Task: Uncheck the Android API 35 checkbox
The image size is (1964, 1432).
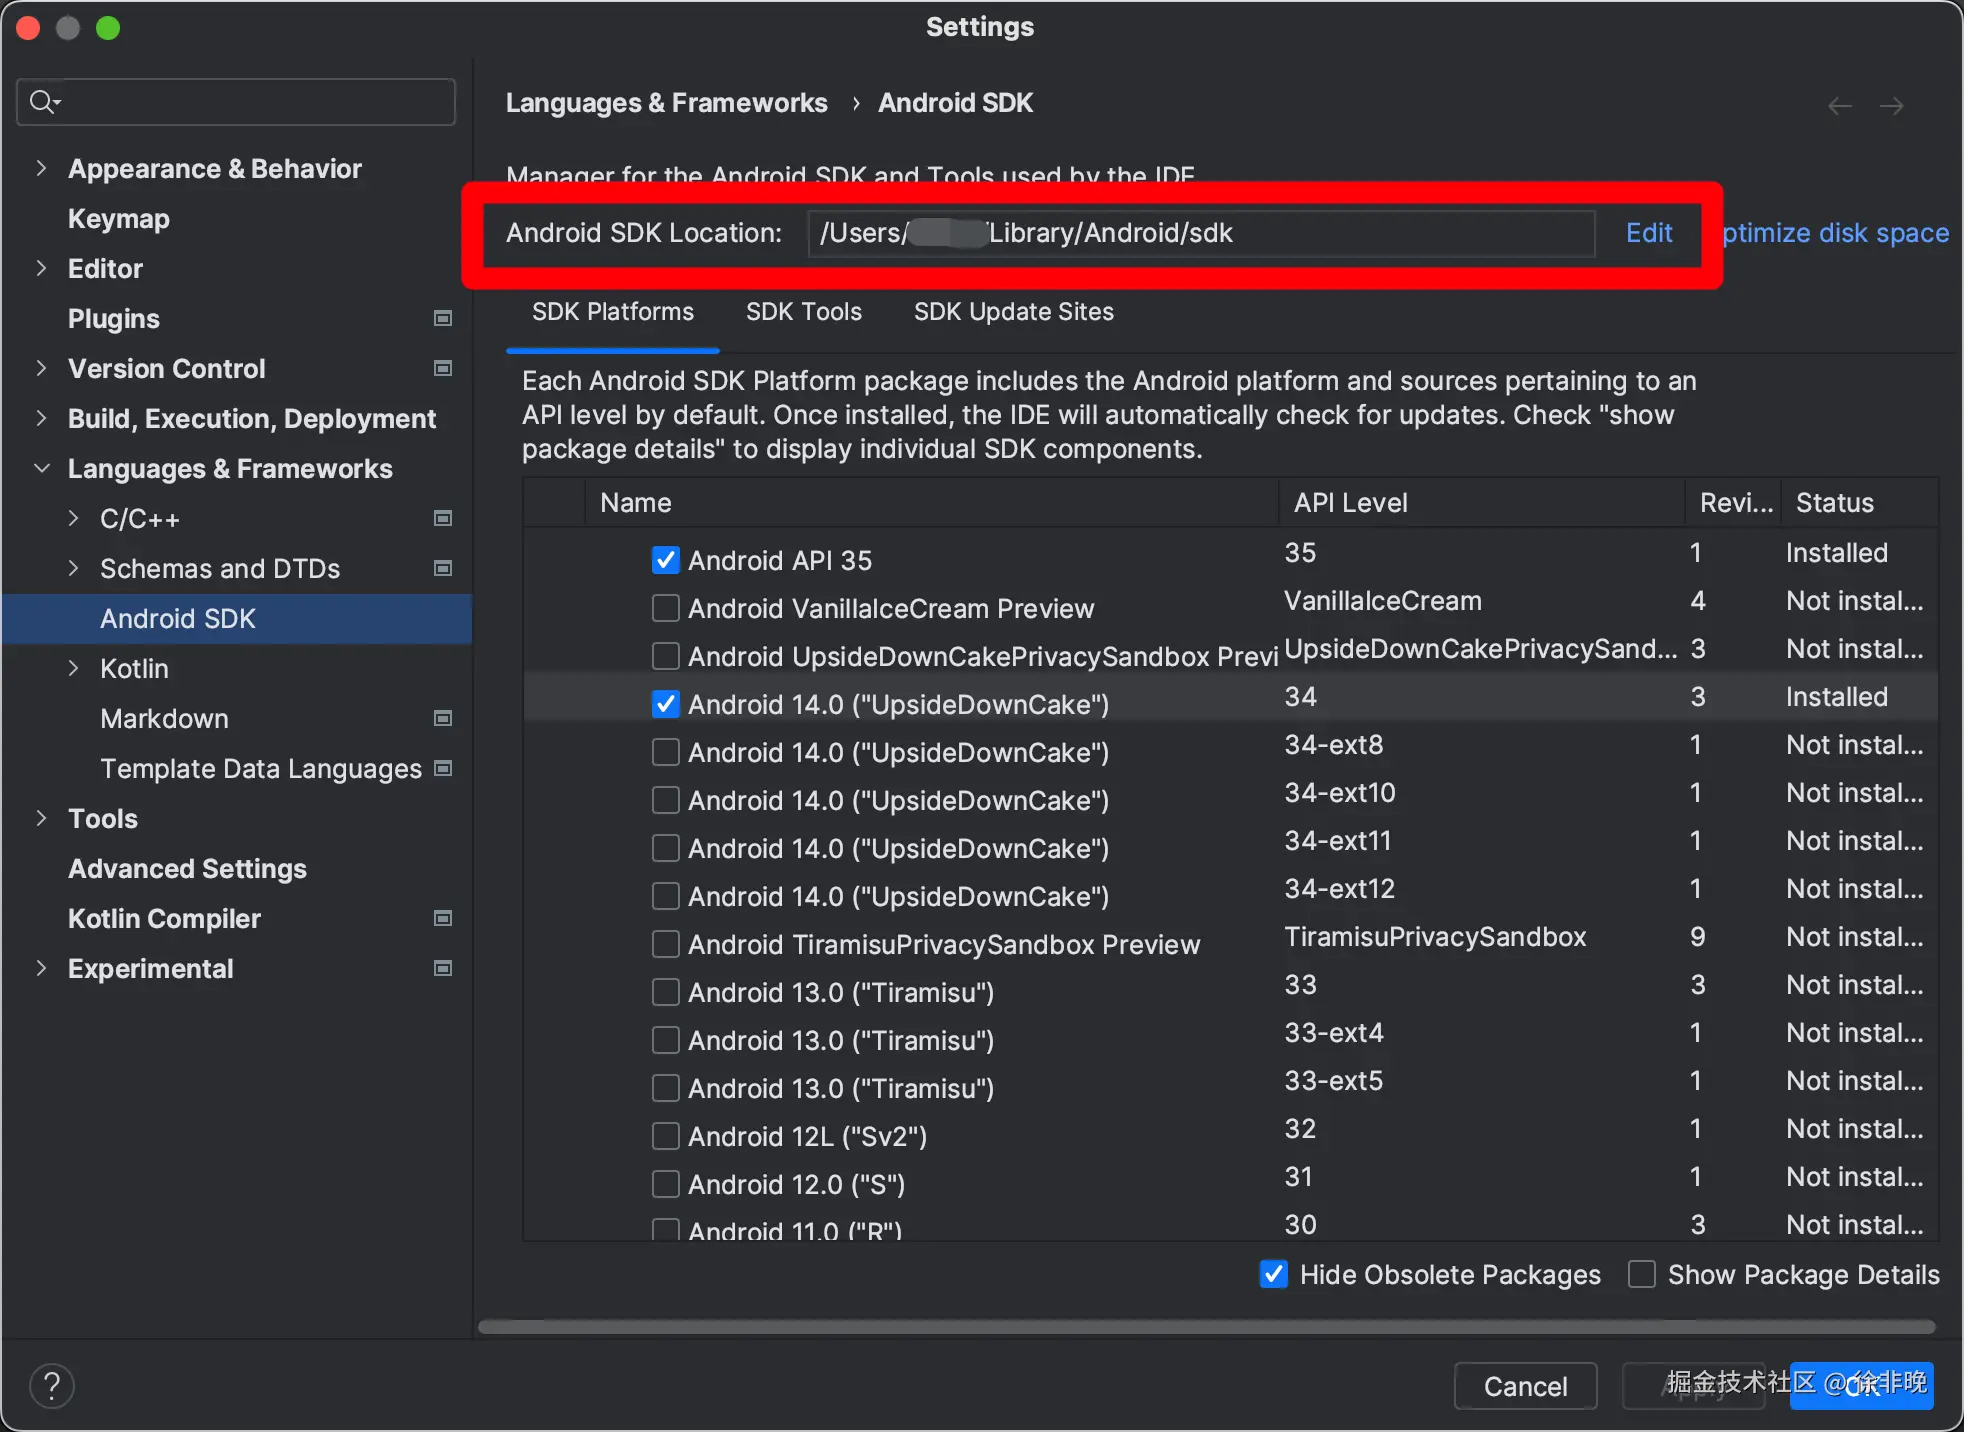Action: pos(665,560)
